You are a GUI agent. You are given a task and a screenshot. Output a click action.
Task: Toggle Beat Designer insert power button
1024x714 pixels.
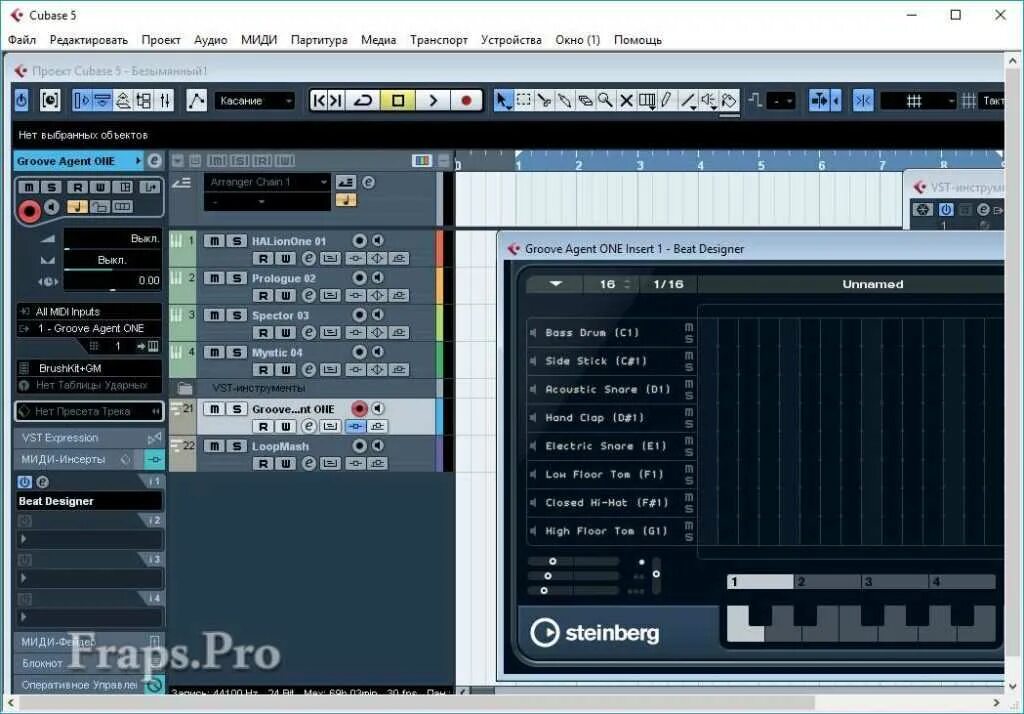tap(24, 482)
